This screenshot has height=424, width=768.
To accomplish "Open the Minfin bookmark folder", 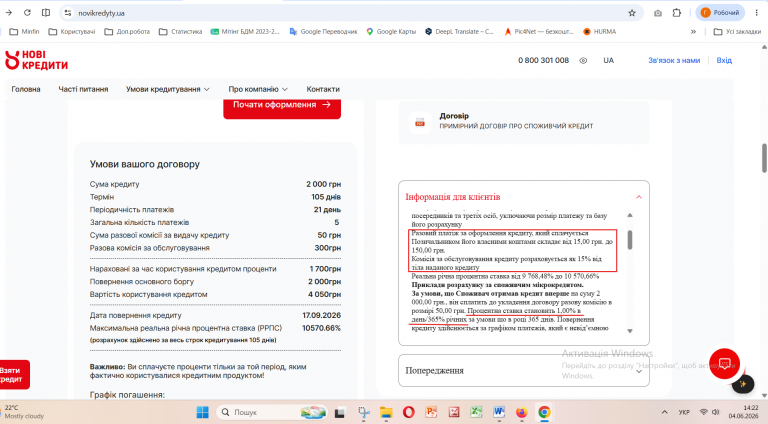I will [x=24, y=31].
